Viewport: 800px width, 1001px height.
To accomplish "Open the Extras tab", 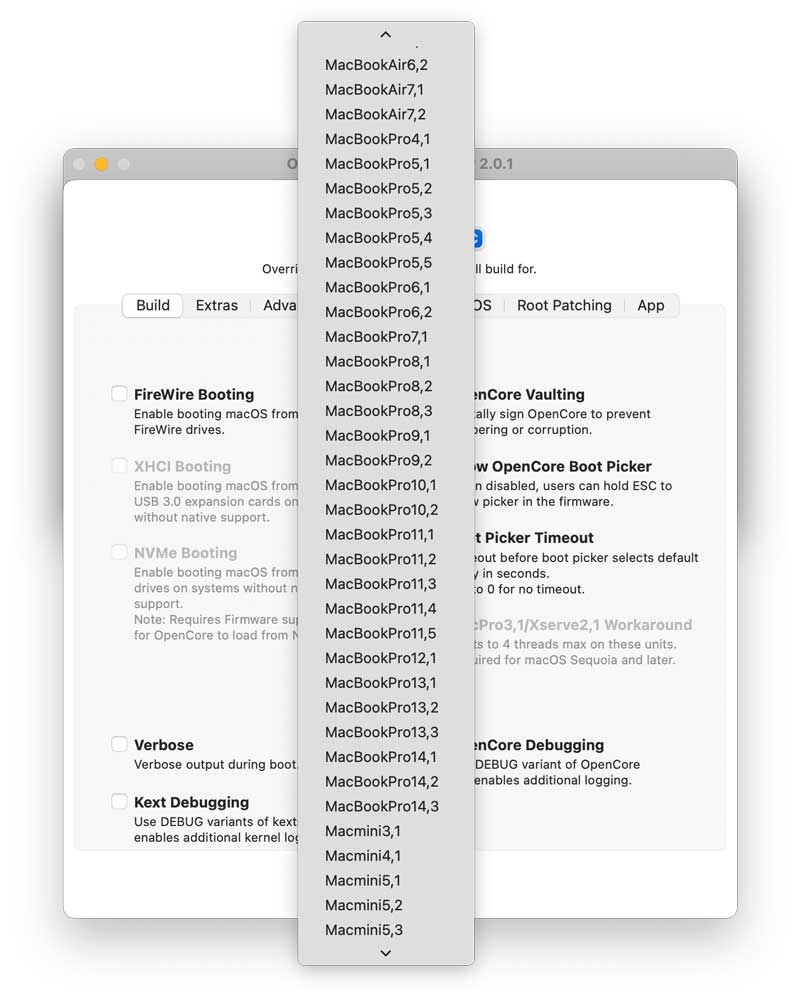I will (216, 306).
